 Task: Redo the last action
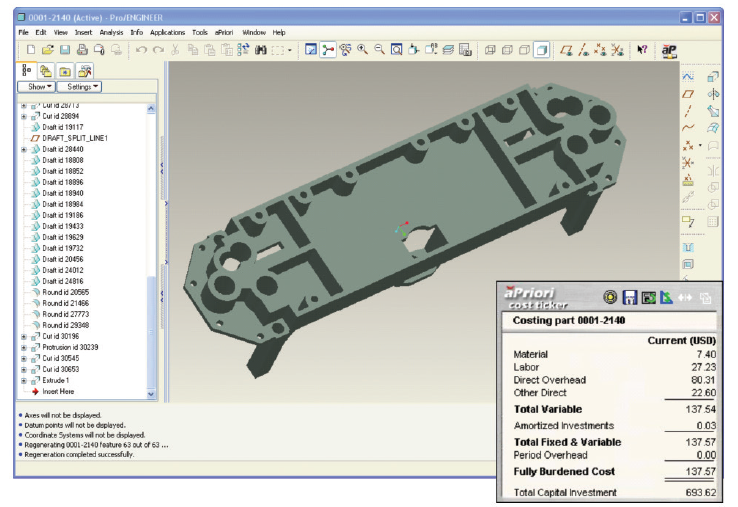[158, 49]
